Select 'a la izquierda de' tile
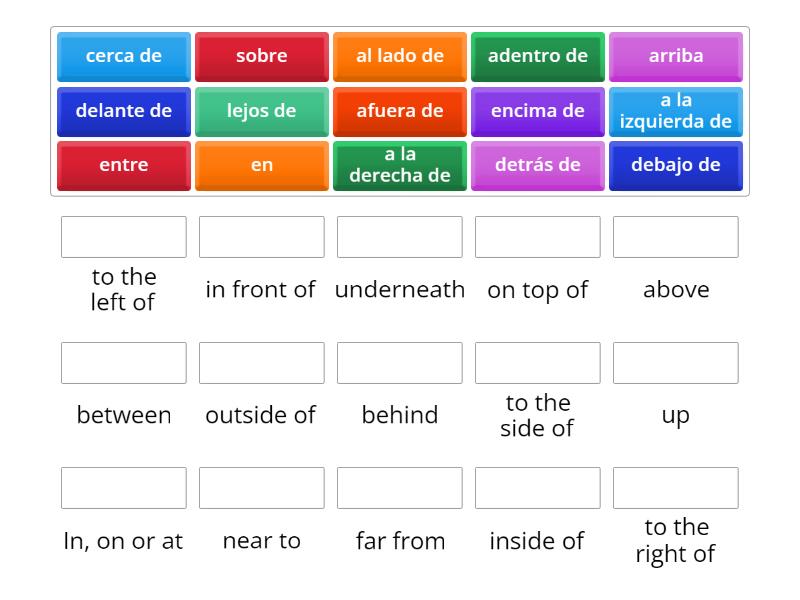Screen dimensions: 800x600 (x=676, y=111)
